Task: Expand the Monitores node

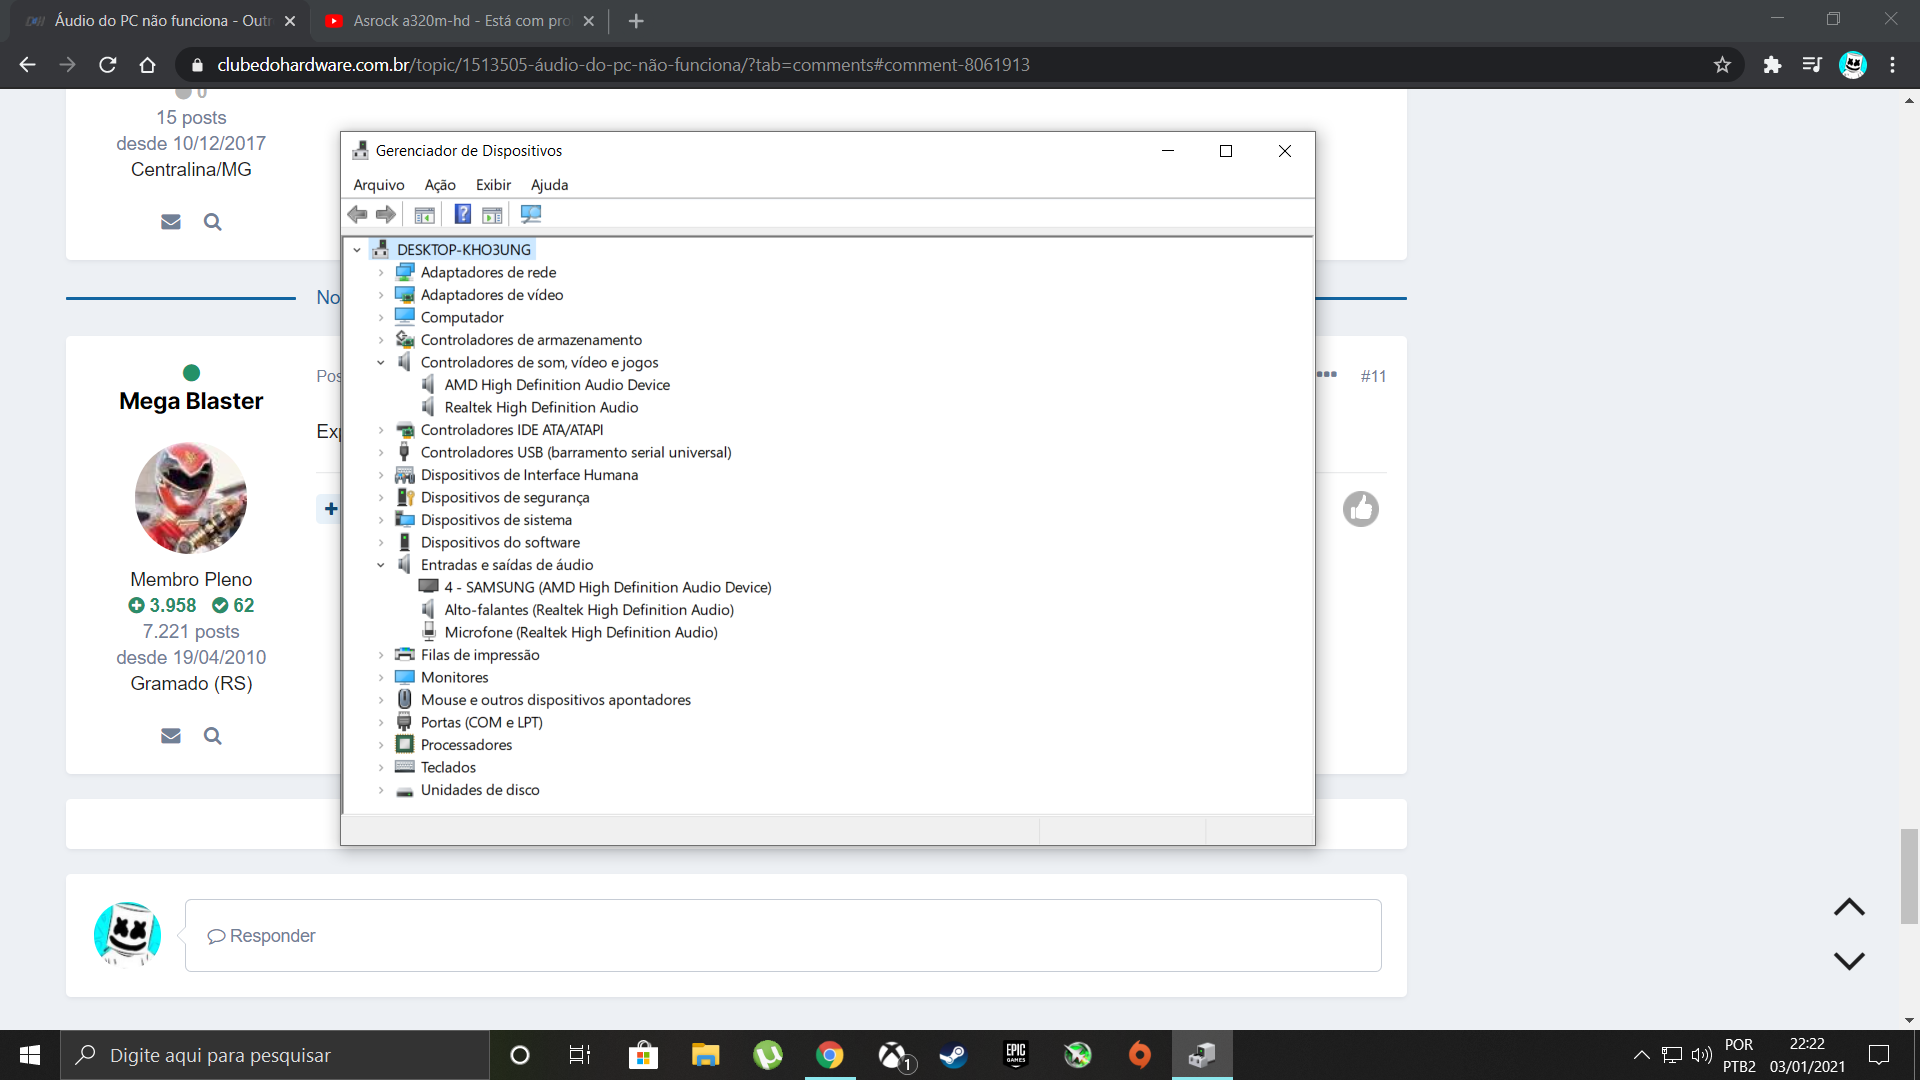Action: click(x=381, y=677)
